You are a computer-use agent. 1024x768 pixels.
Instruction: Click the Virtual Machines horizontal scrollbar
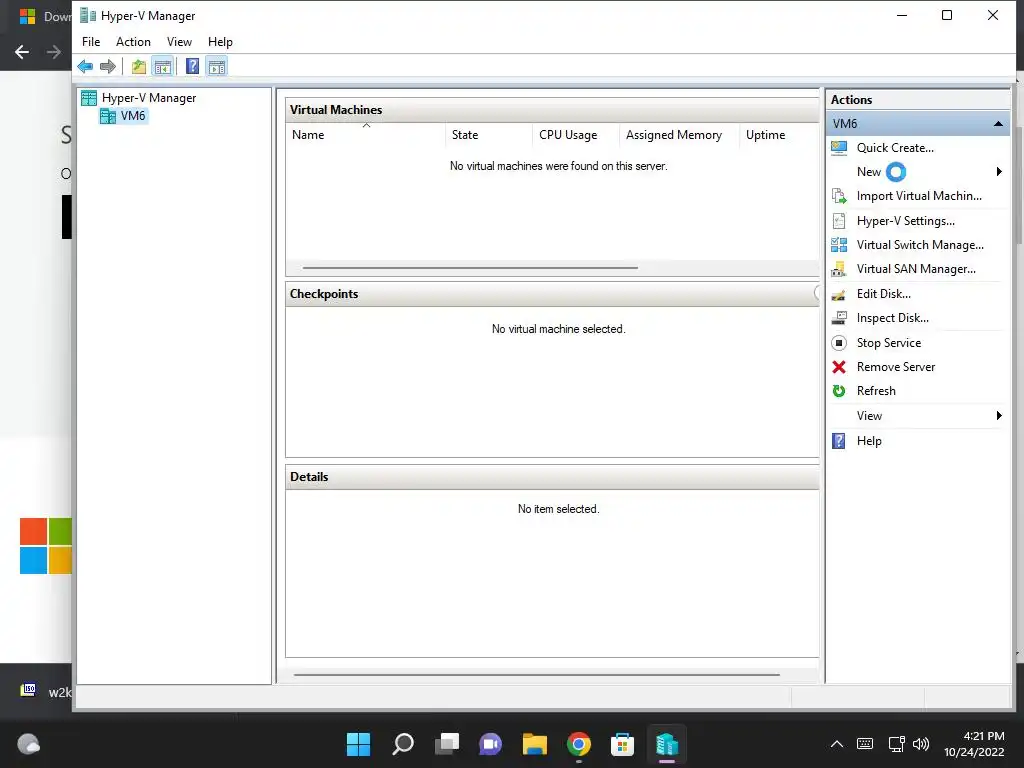tap(470, 268)
